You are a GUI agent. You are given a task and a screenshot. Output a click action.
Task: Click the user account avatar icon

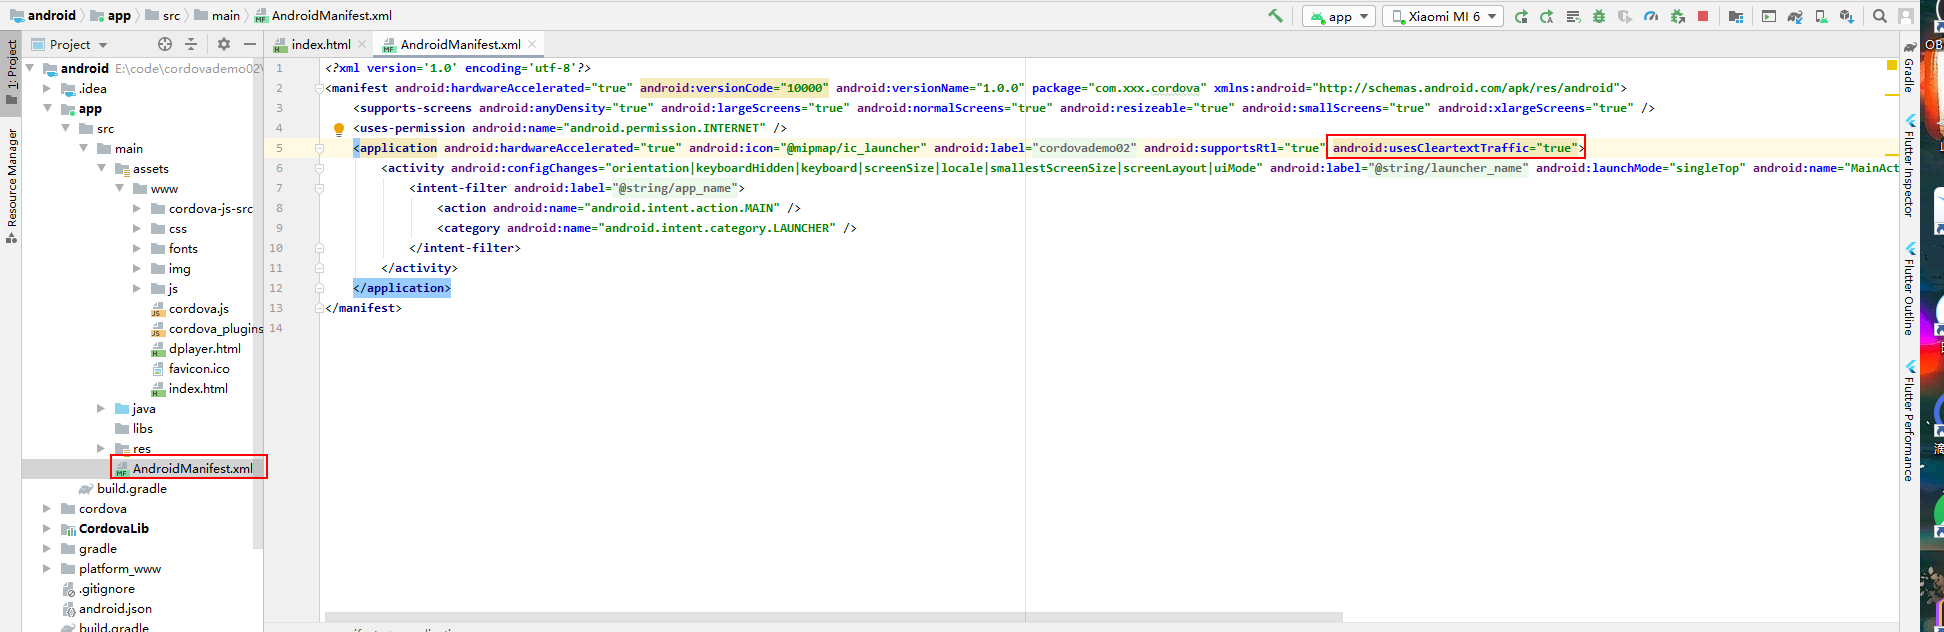pos(1906,16)
